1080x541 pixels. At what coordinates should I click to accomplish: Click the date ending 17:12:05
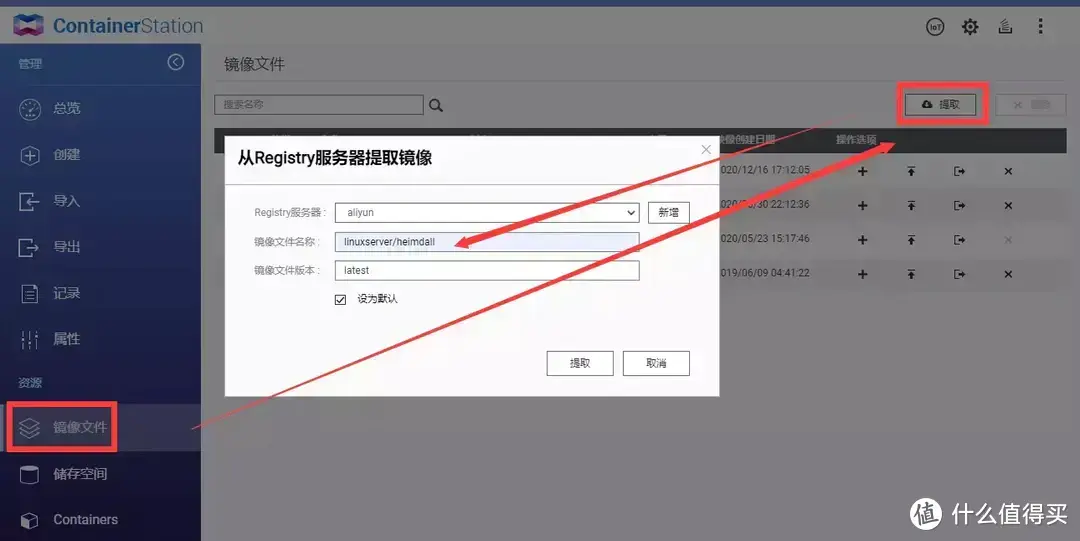pyautogui.click(x=765, y=170)
